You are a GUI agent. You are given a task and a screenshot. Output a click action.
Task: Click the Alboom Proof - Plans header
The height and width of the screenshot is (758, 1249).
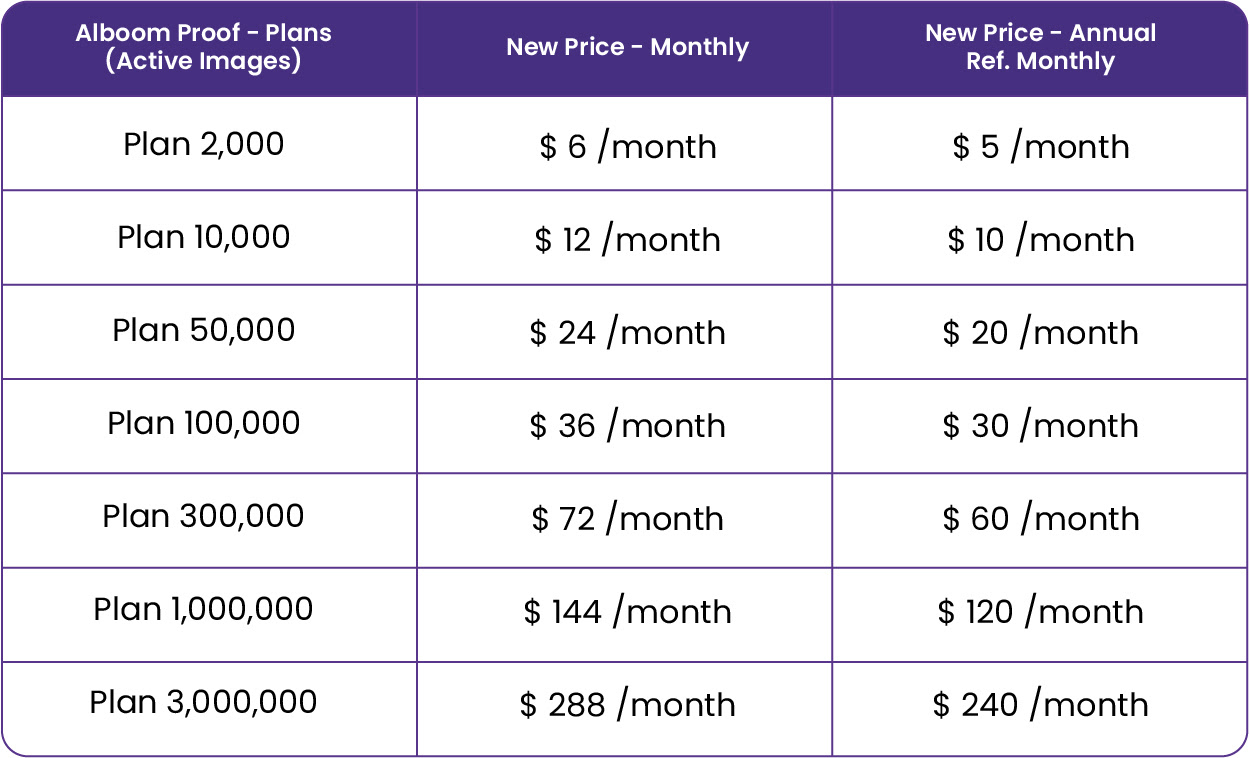[x=204, y=47]
